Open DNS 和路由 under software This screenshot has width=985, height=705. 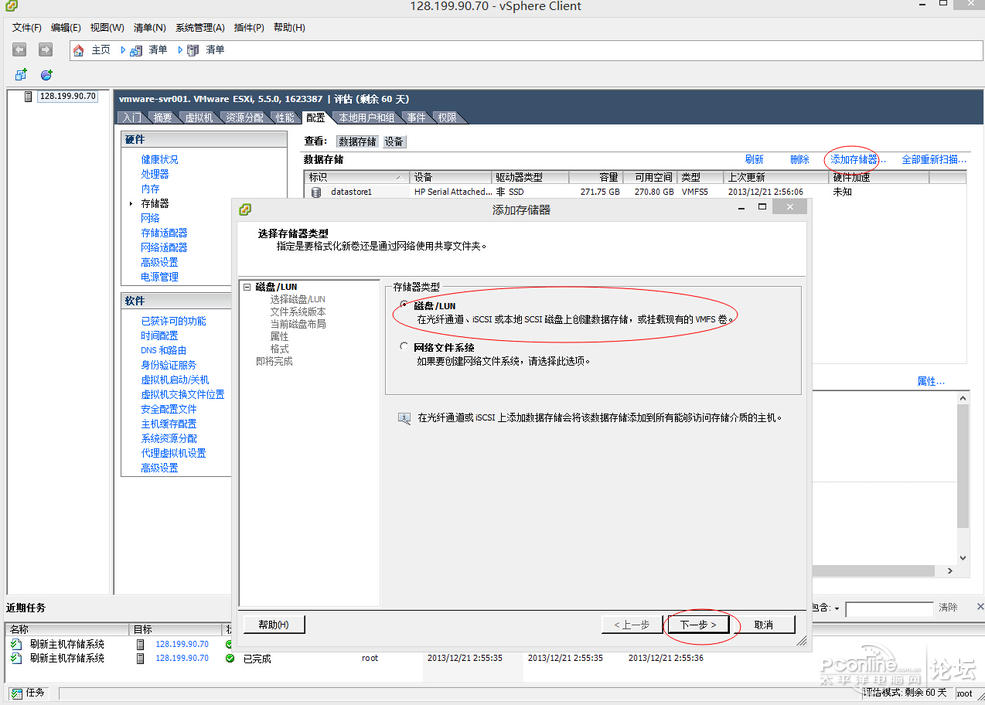[163, 351]
